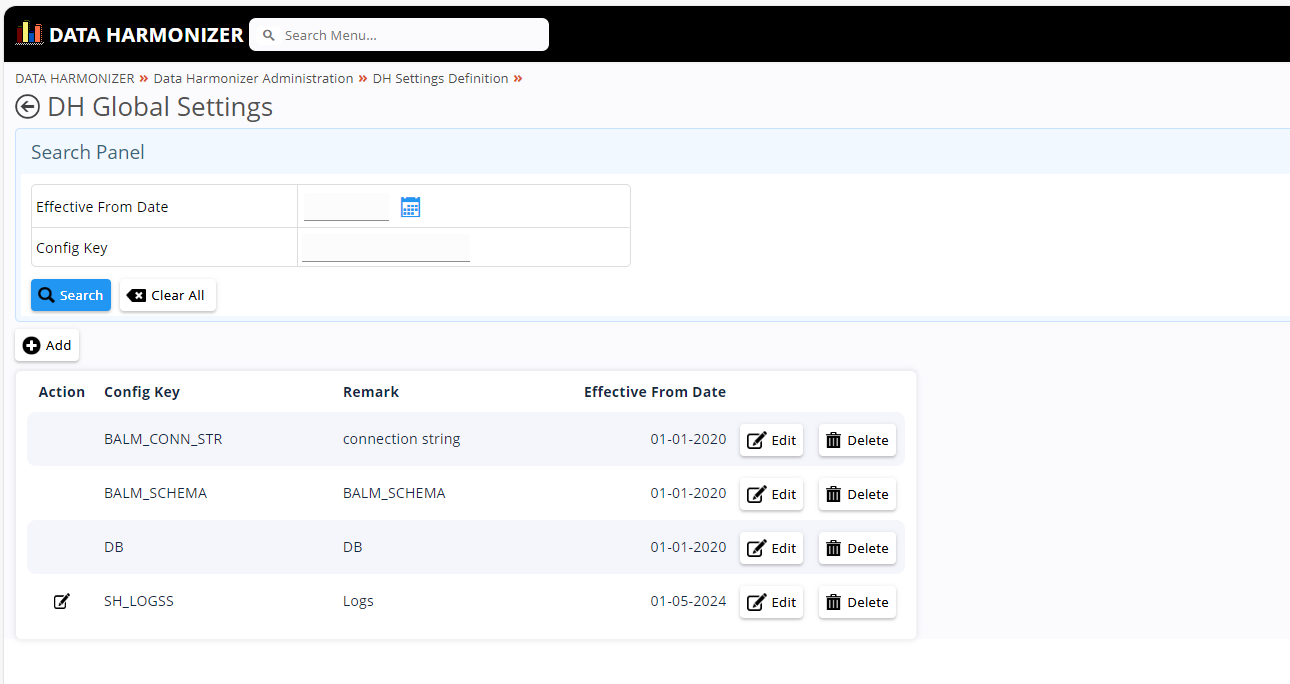Open the Effective From Date calendar picker

[x=410, y=207]
